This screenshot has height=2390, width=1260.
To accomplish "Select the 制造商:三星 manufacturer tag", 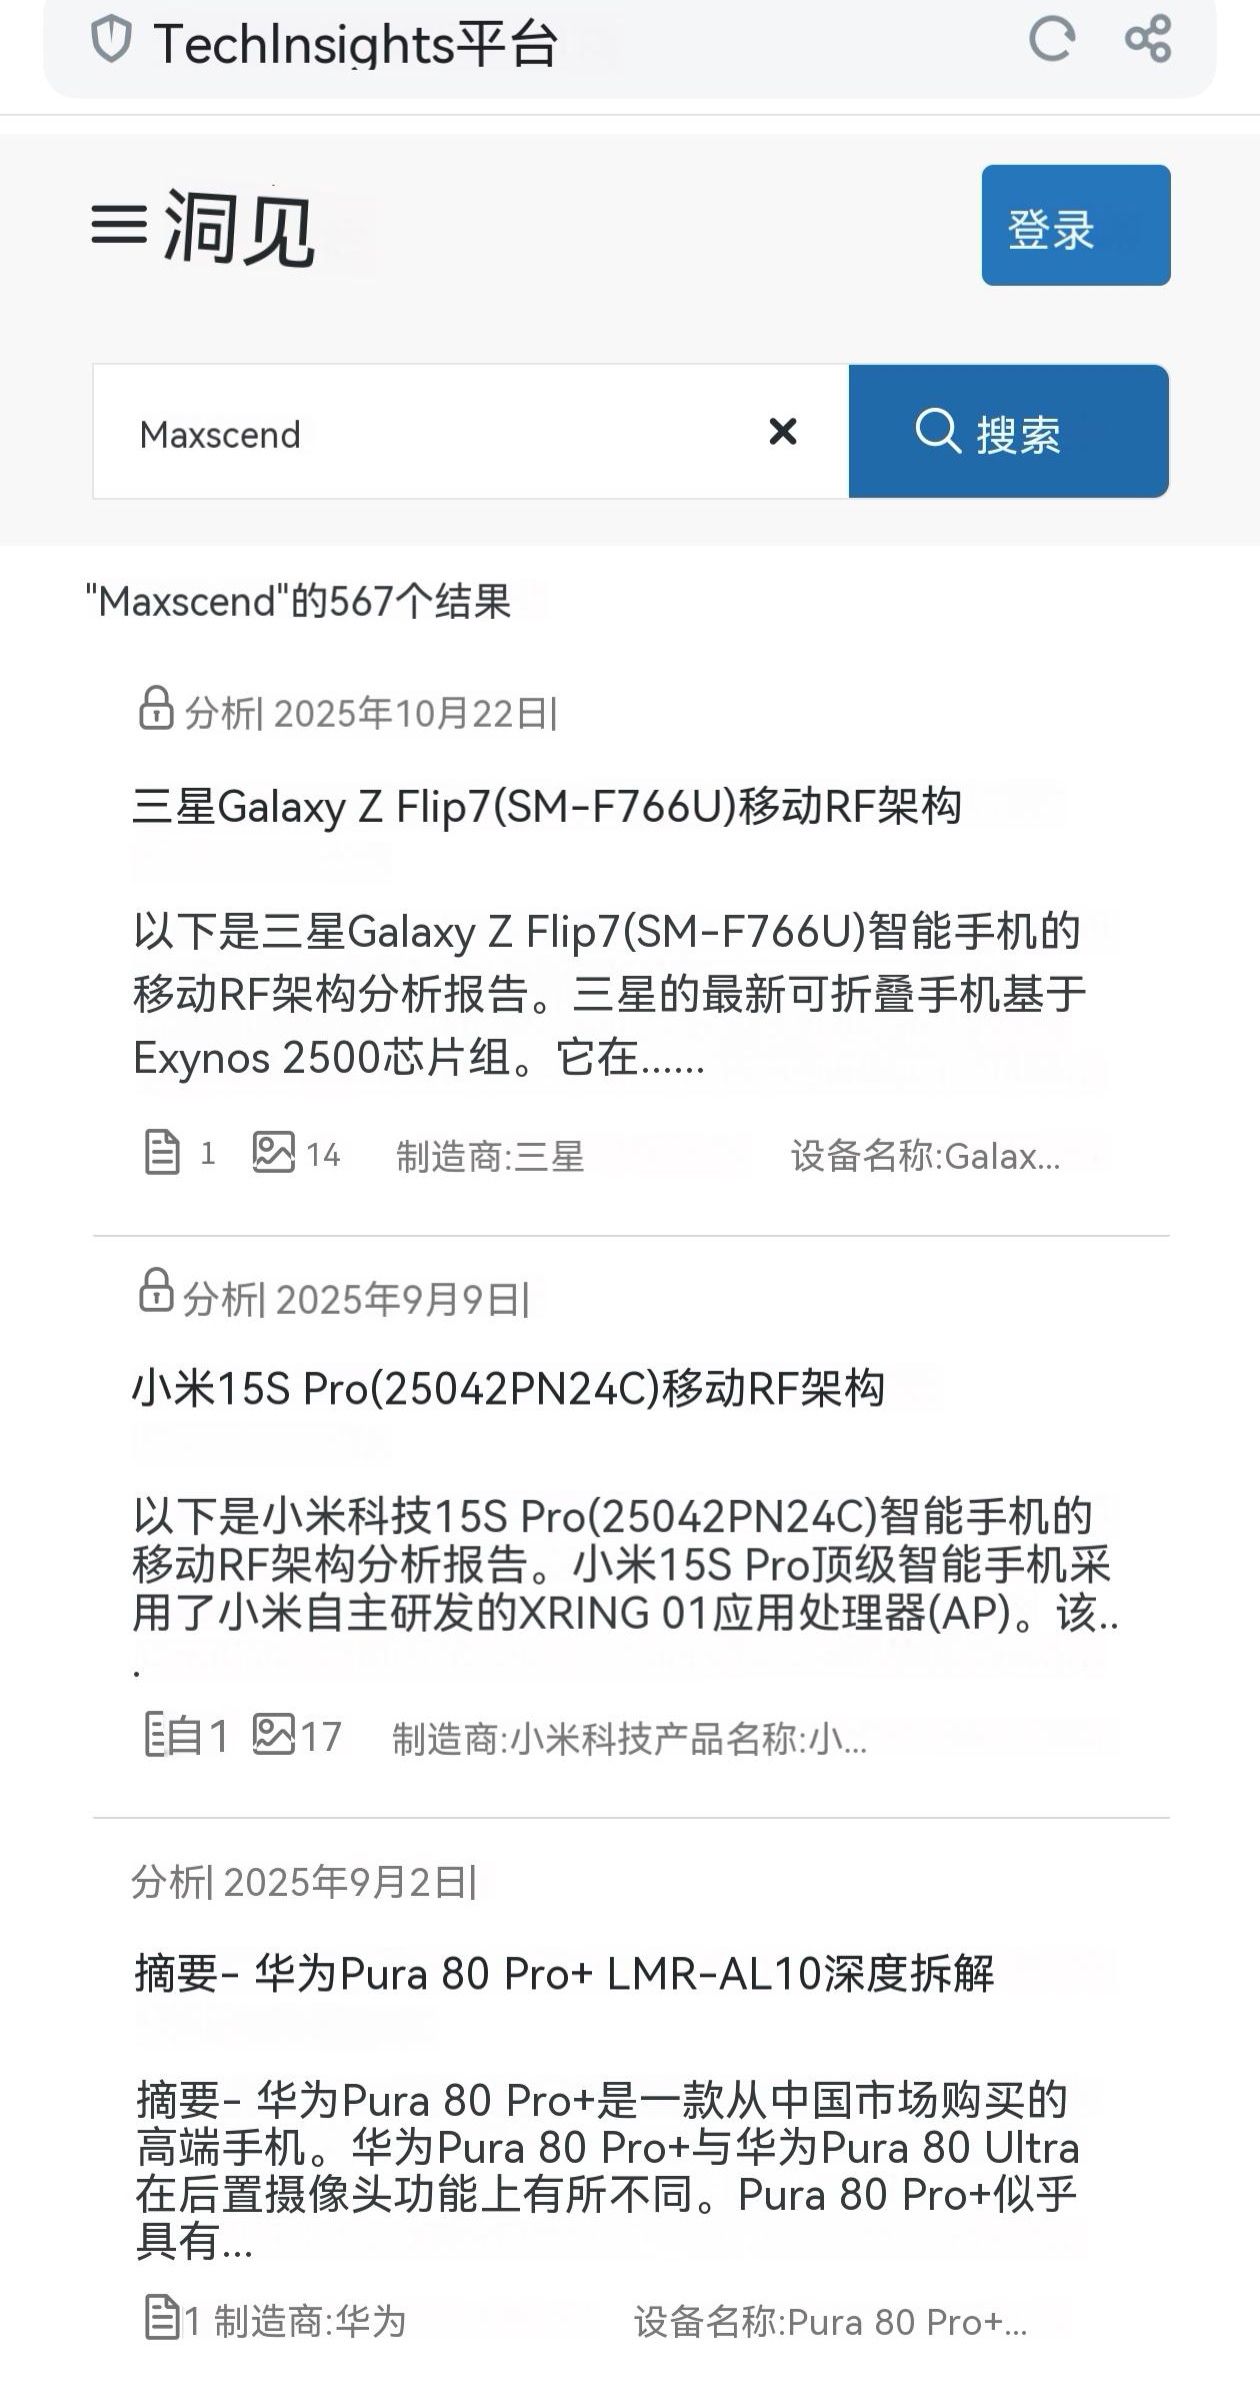I will click(x=490, y=1156).
